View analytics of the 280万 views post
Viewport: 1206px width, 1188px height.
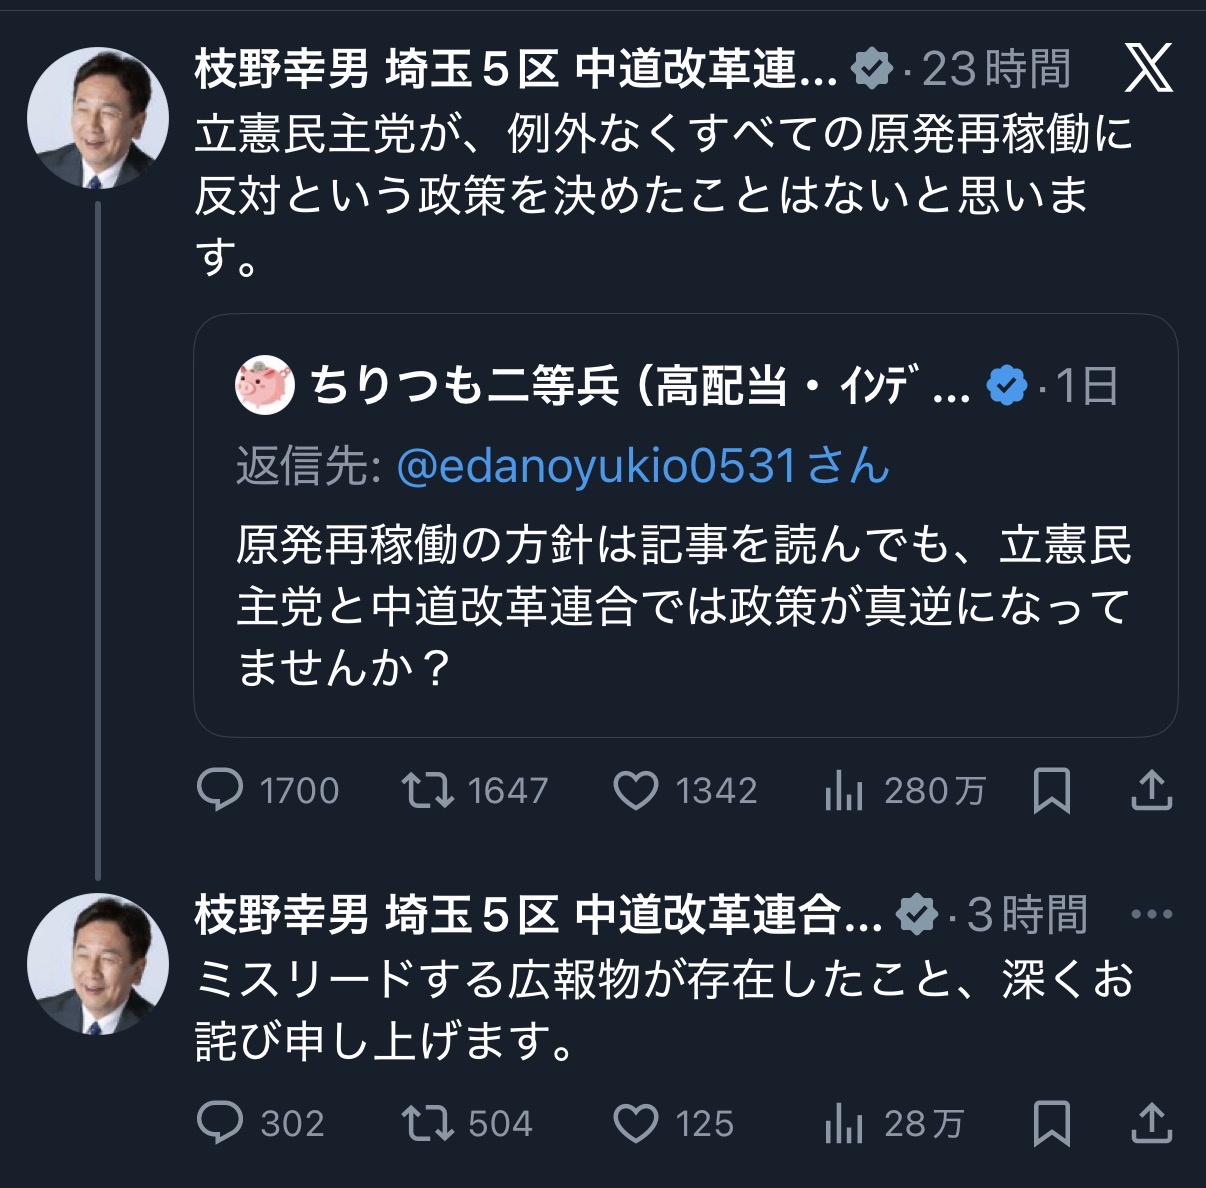(844, 792)
